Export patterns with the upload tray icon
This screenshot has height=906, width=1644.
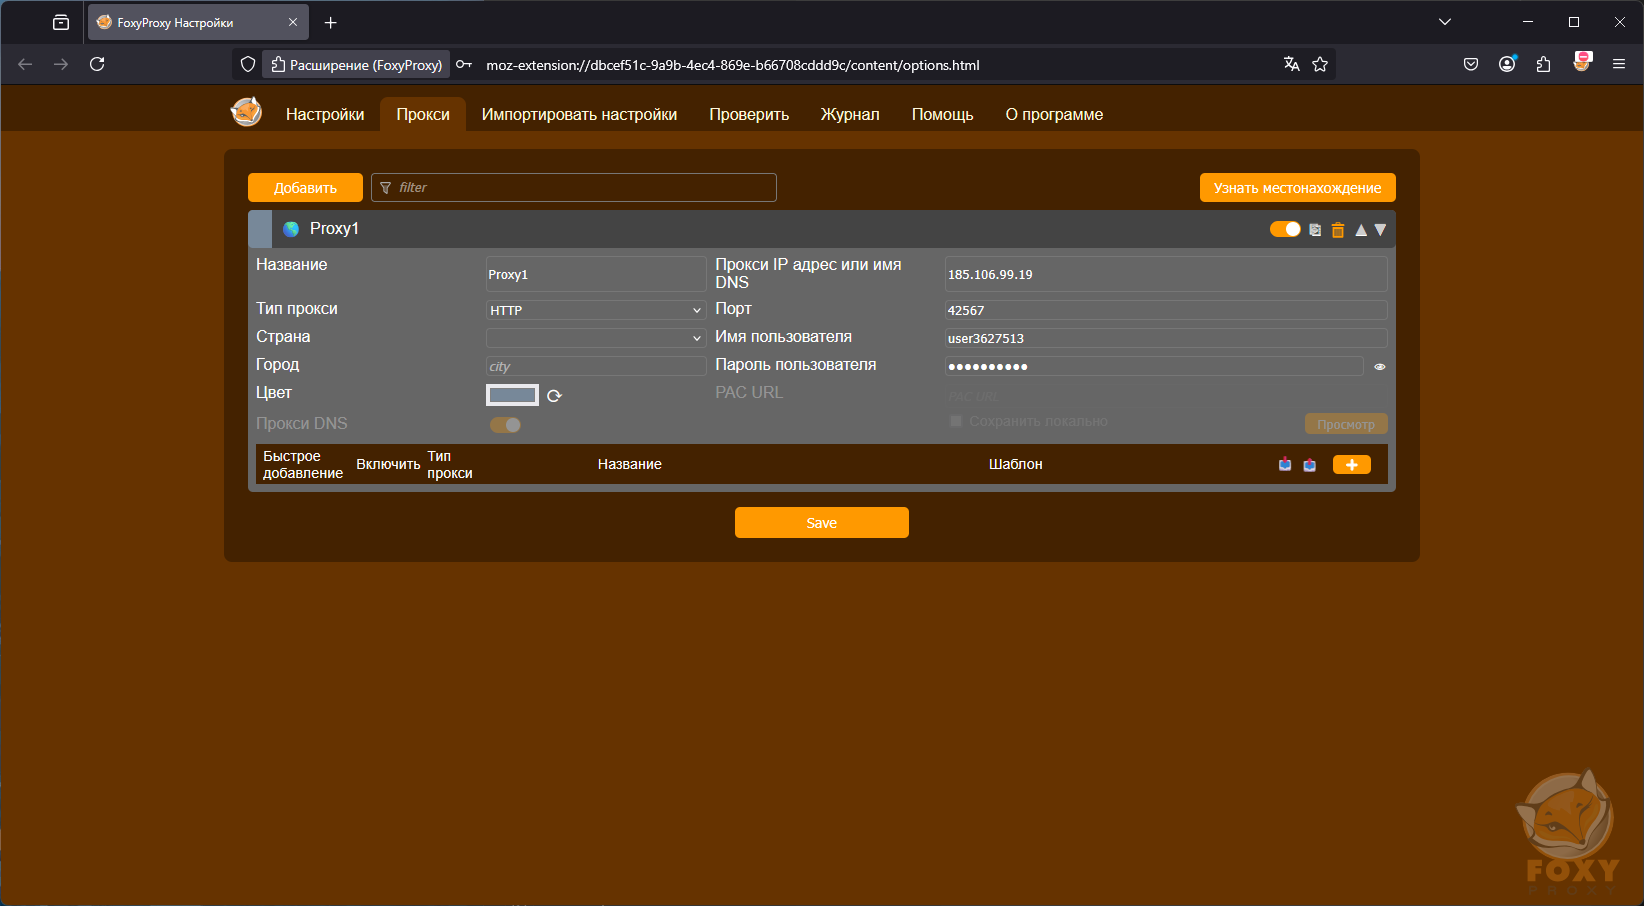(x=1310, y=464)
